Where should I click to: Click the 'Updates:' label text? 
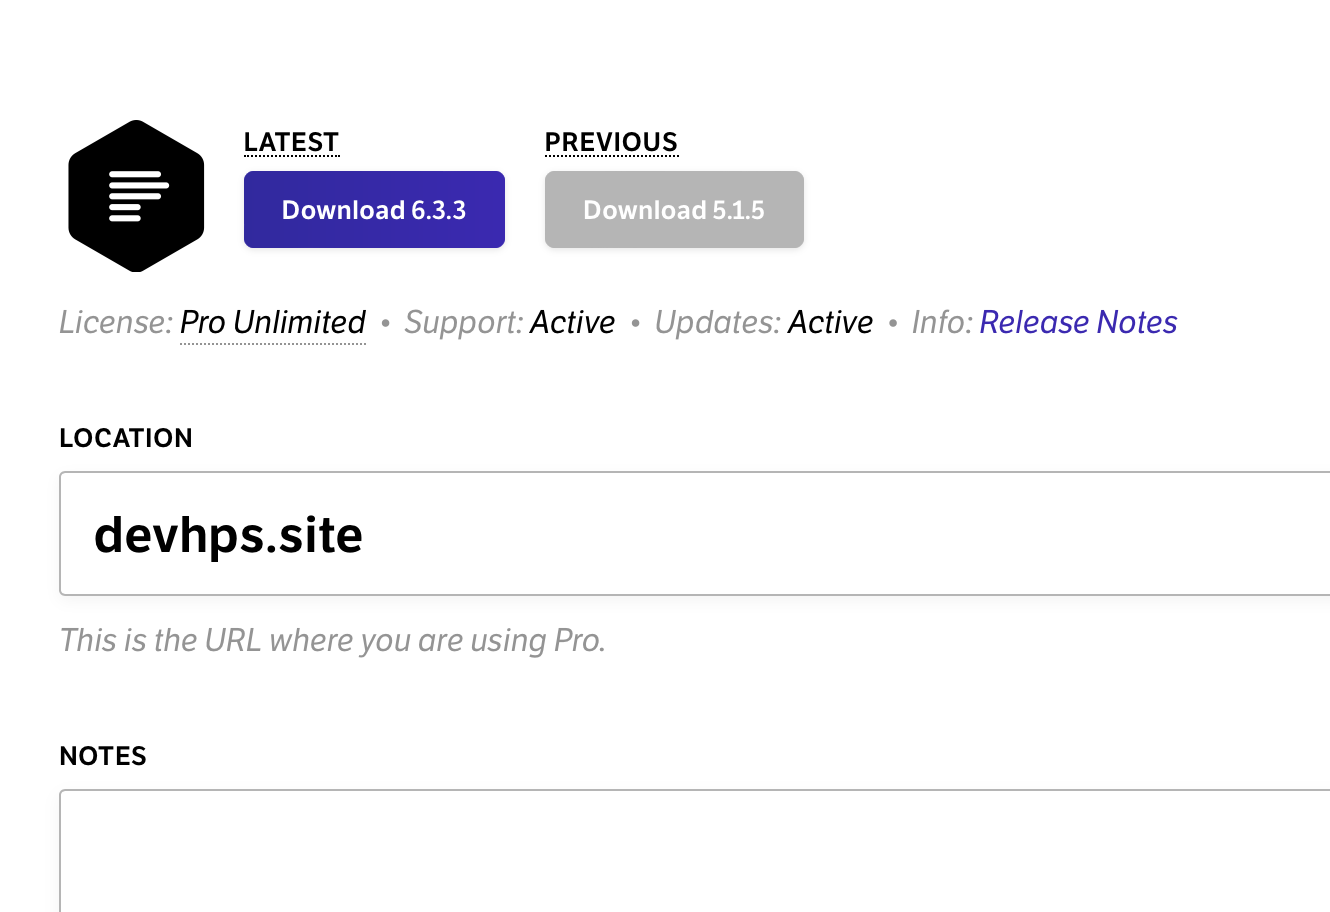coord(717,322)
